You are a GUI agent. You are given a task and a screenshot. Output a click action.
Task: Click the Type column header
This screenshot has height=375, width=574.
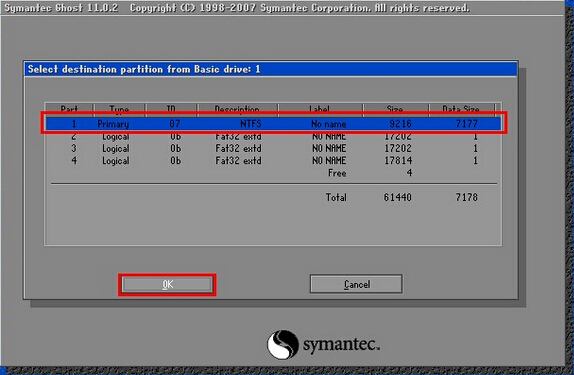(119, 109)
